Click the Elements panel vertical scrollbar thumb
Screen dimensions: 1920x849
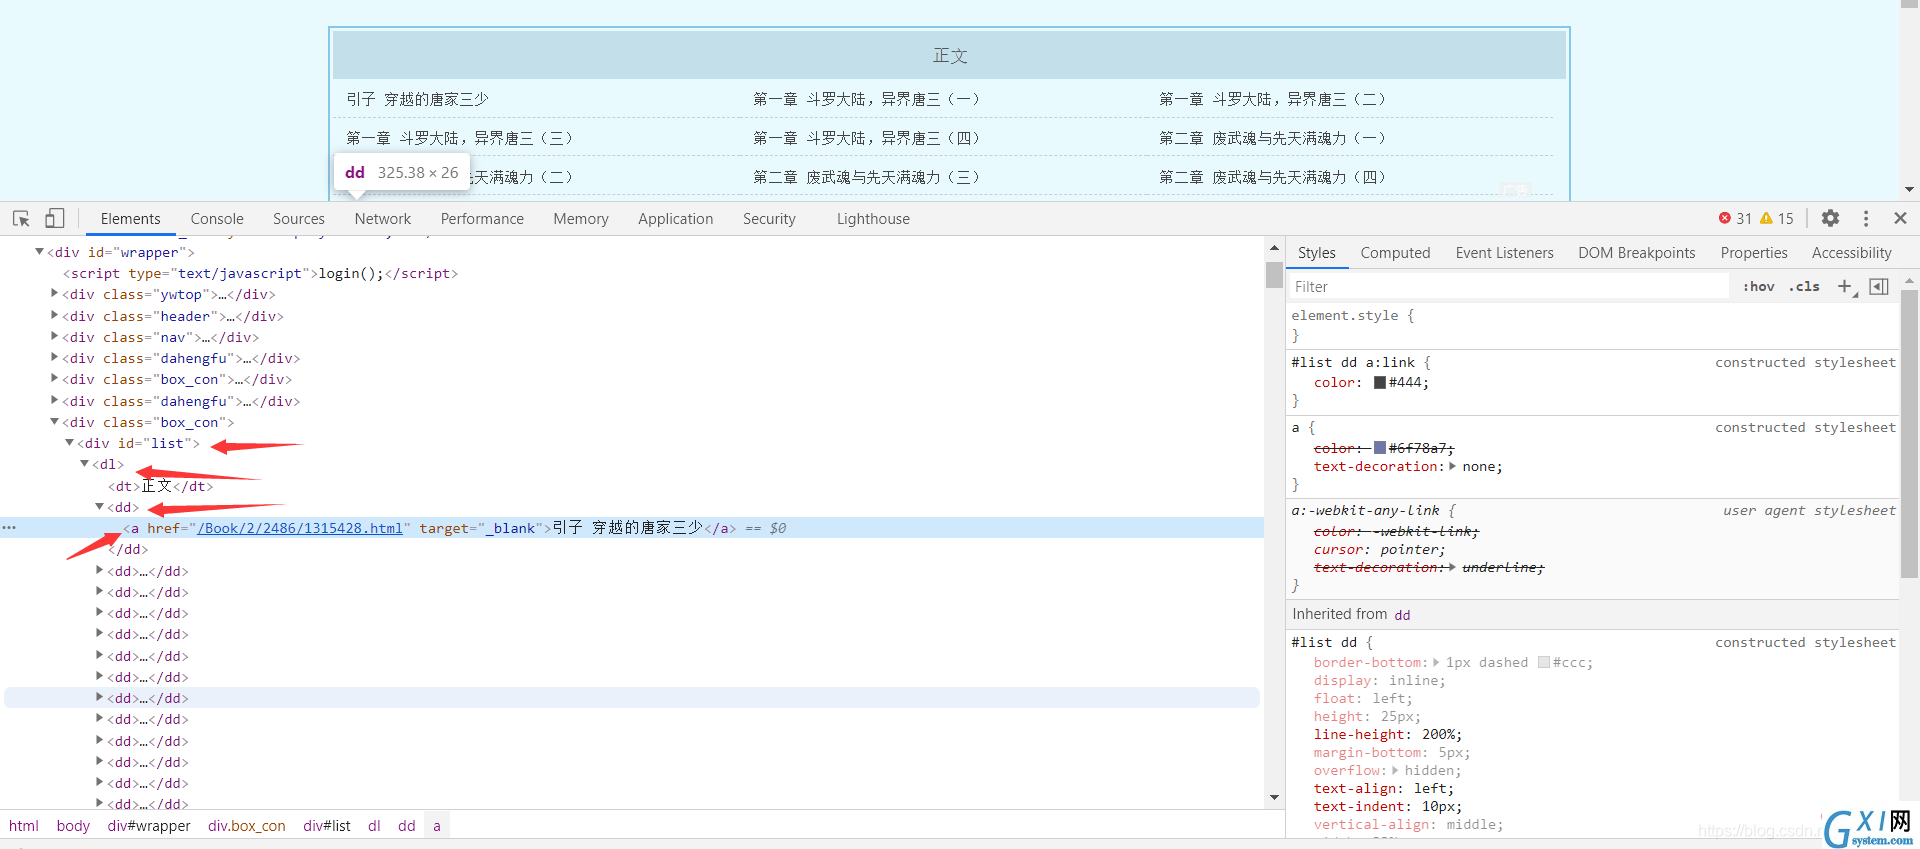[x=1274, y=275]
